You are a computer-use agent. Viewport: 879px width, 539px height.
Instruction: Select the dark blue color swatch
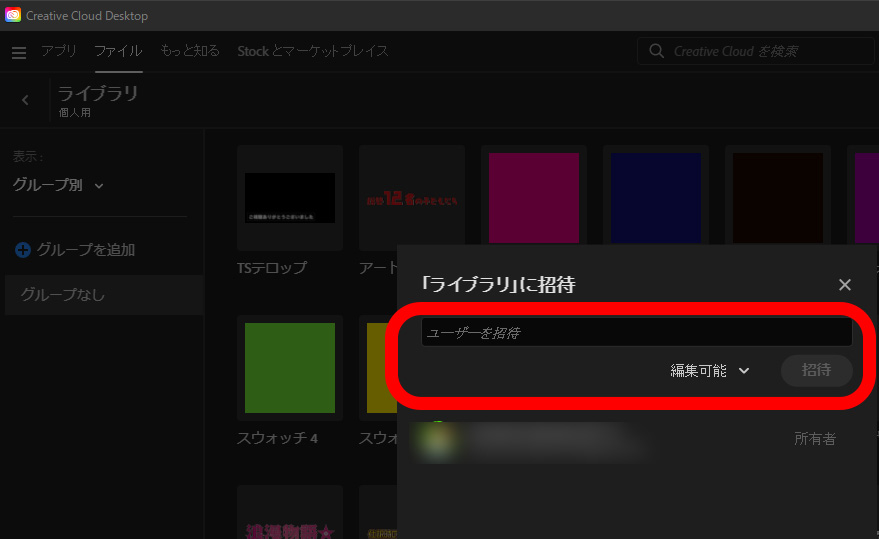coord(656,198)
